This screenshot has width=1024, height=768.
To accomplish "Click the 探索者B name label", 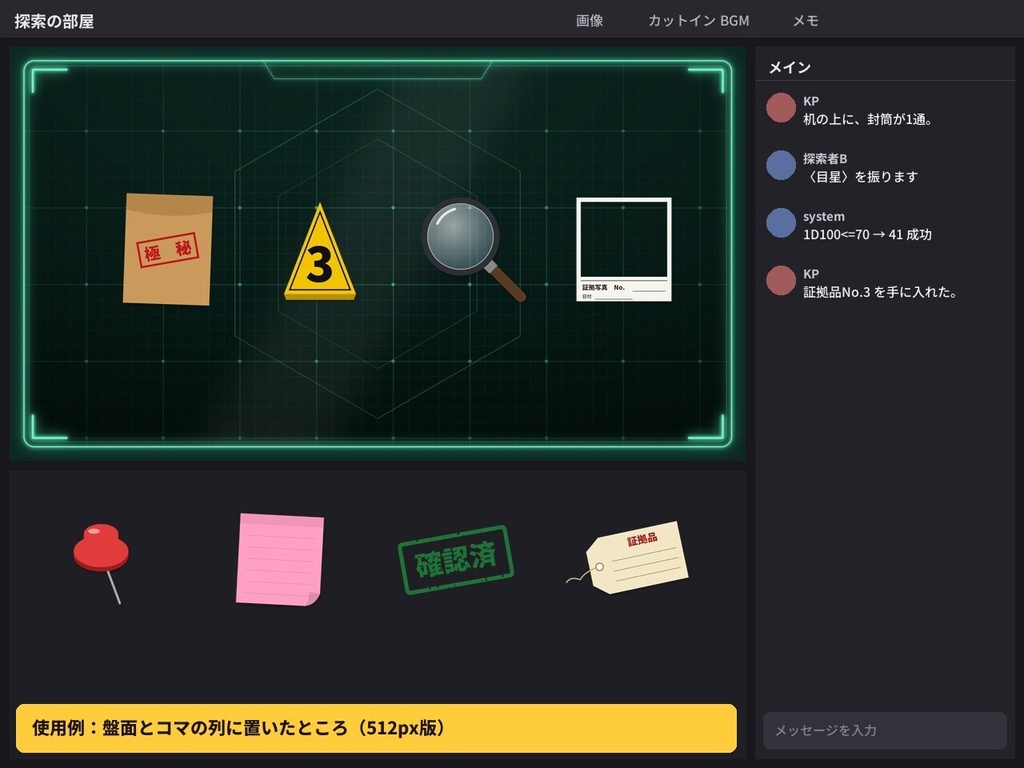I will click(x=825, y=159).
